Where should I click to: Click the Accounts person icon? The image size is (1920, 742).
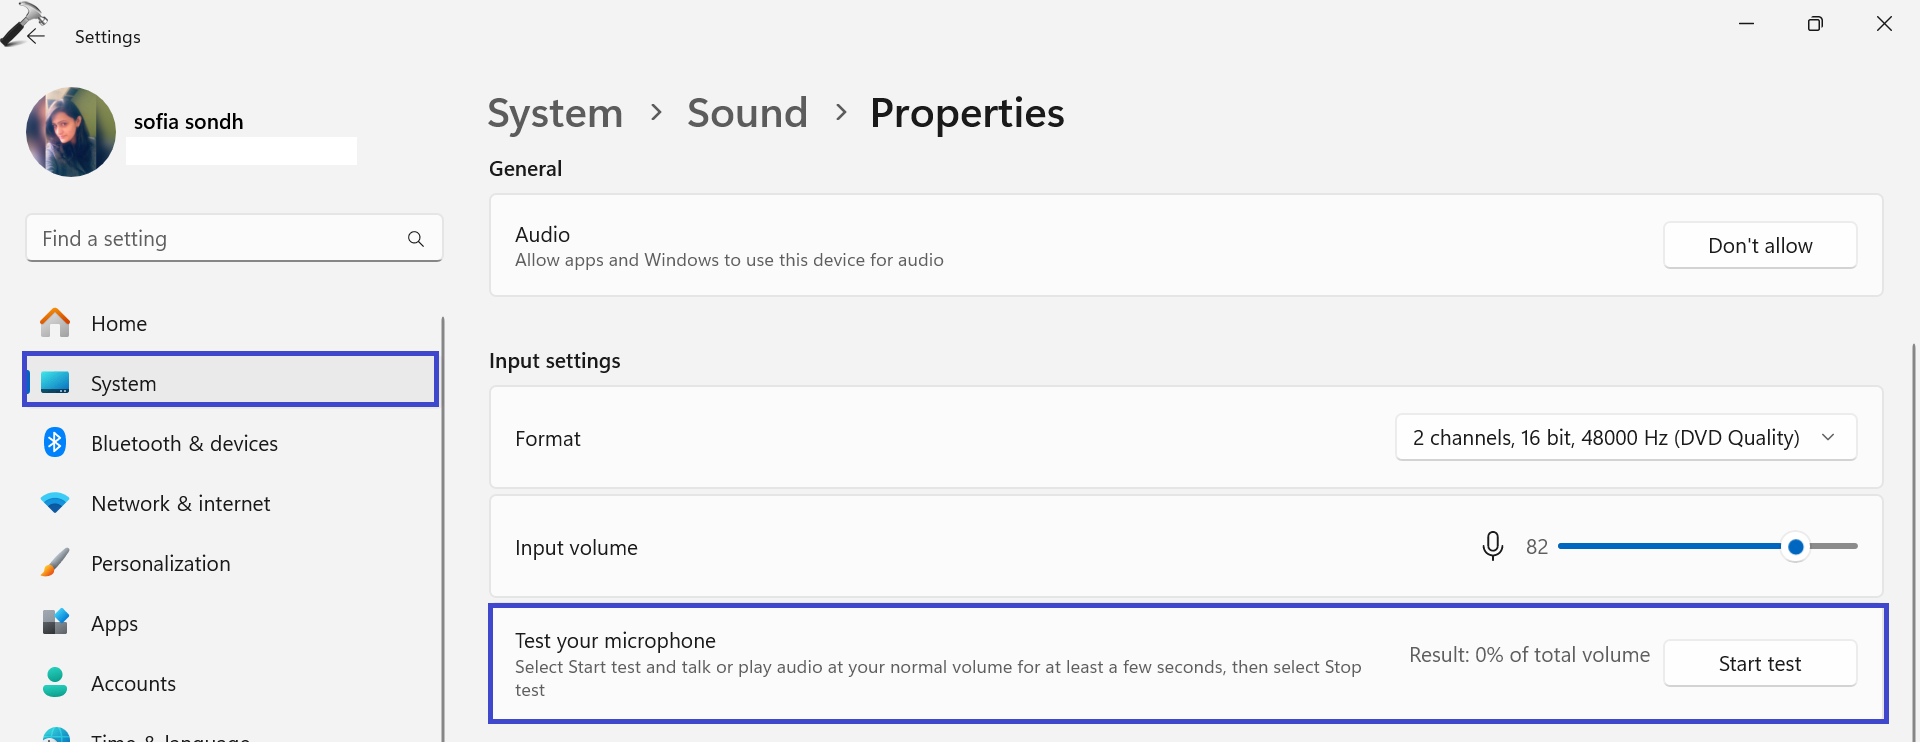coord(55,683)
